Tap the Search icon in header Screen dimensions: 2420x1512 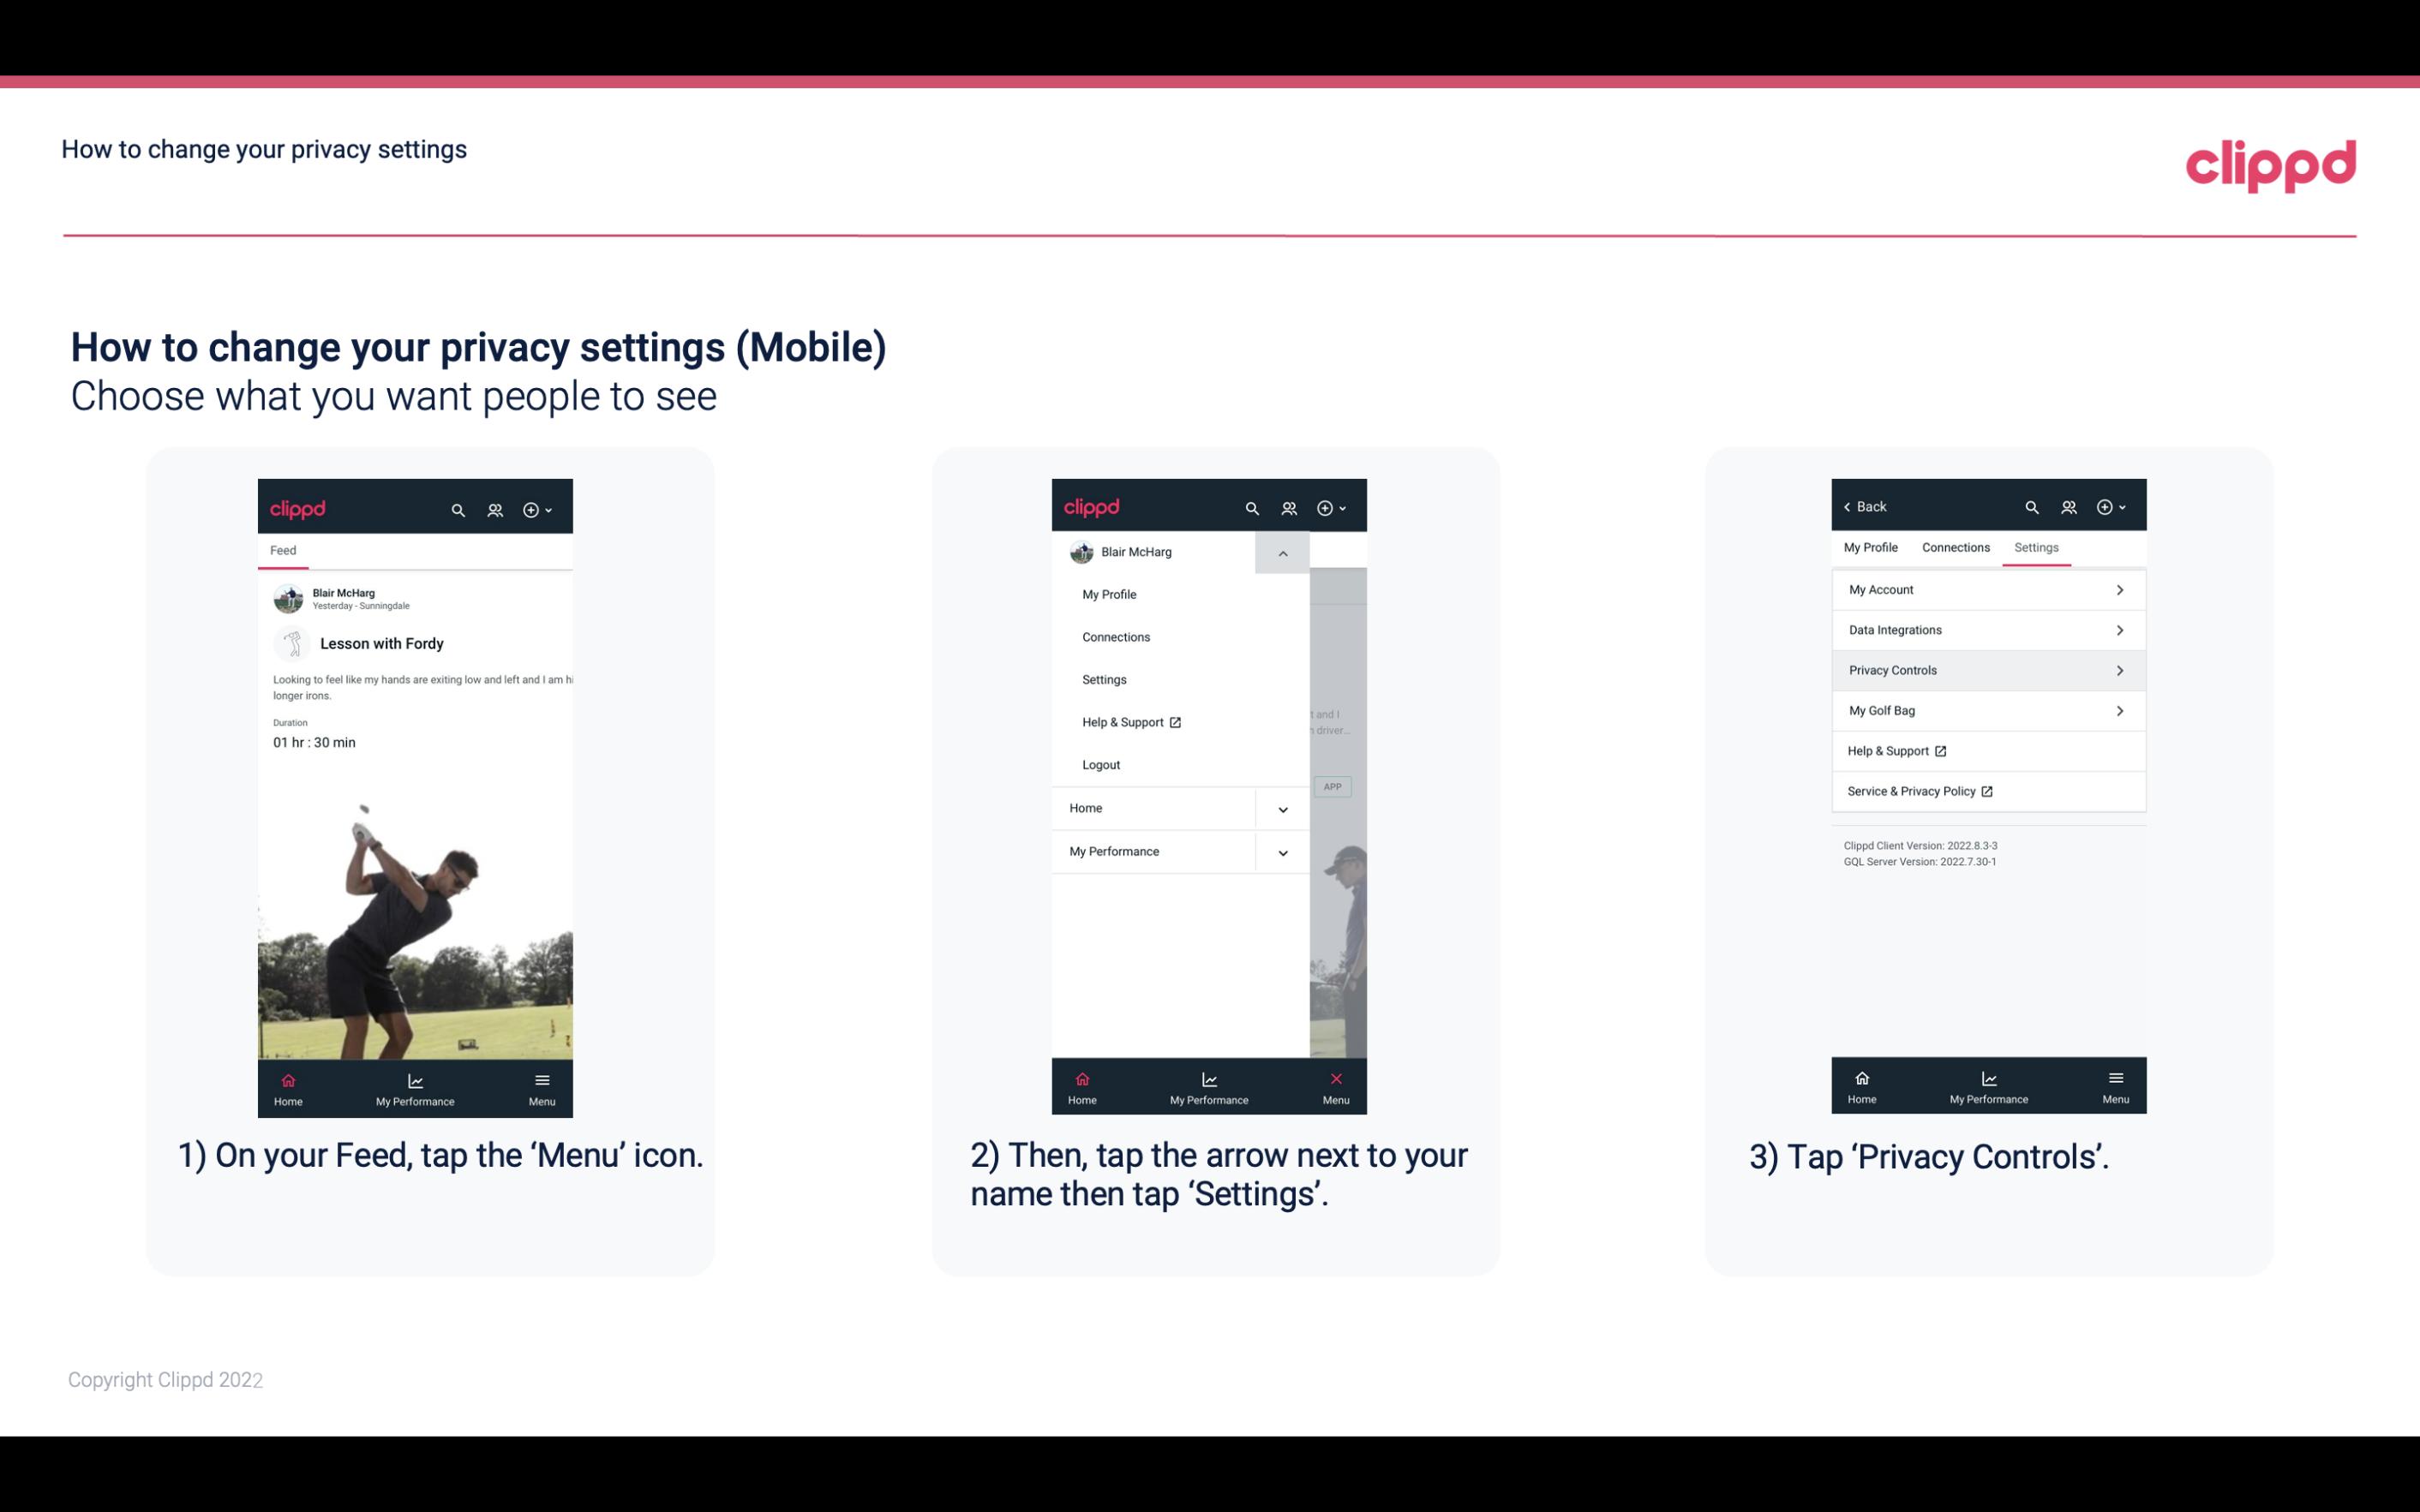(x=458, y=509)
